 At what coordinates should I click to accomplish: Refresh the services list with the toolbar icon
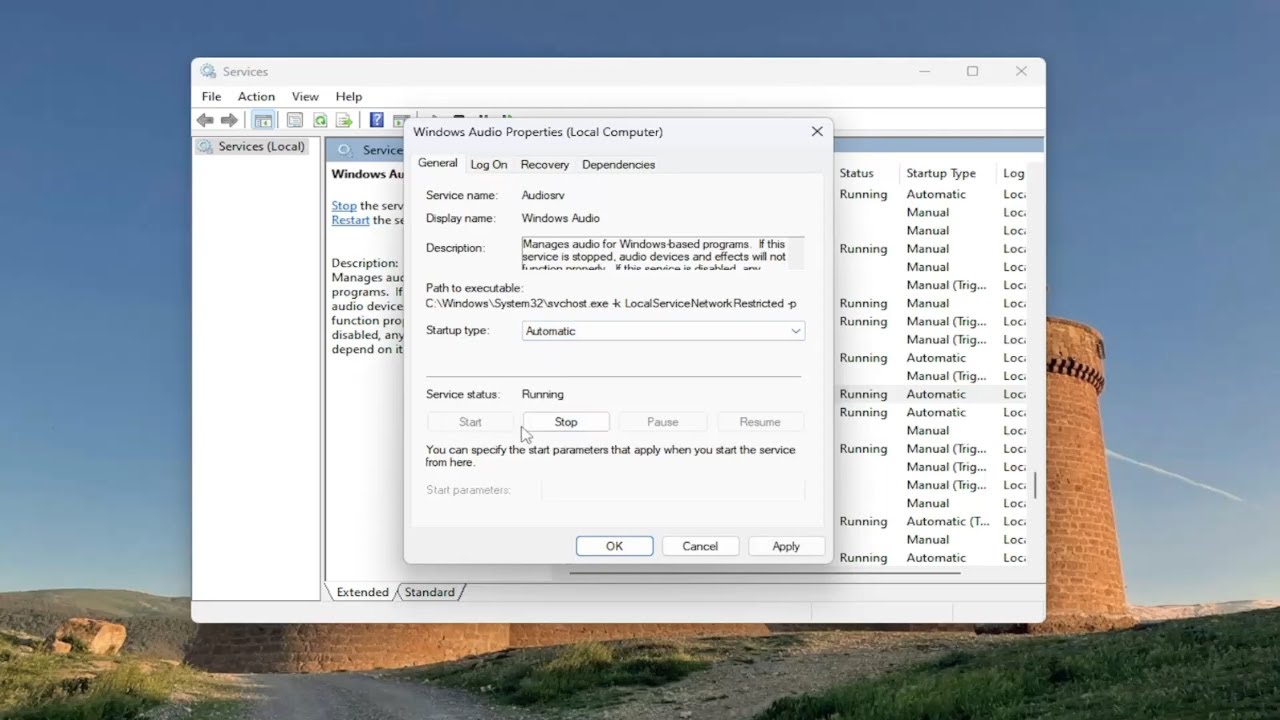click(x=320, y=120)
